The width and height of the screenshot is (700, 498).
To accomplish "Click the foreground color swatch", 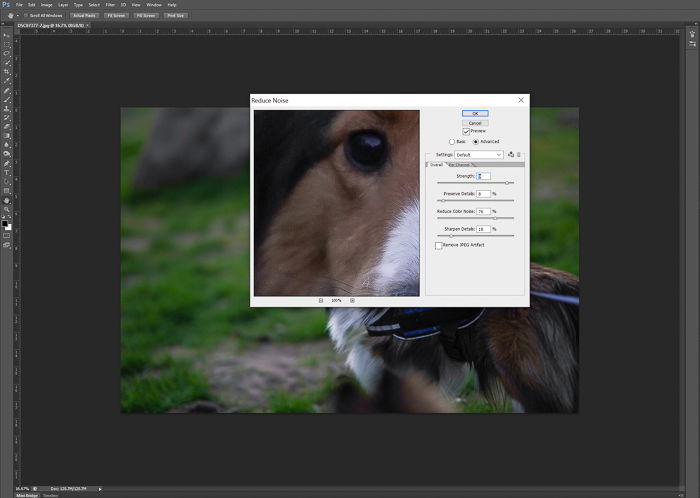I will (4, 224).
